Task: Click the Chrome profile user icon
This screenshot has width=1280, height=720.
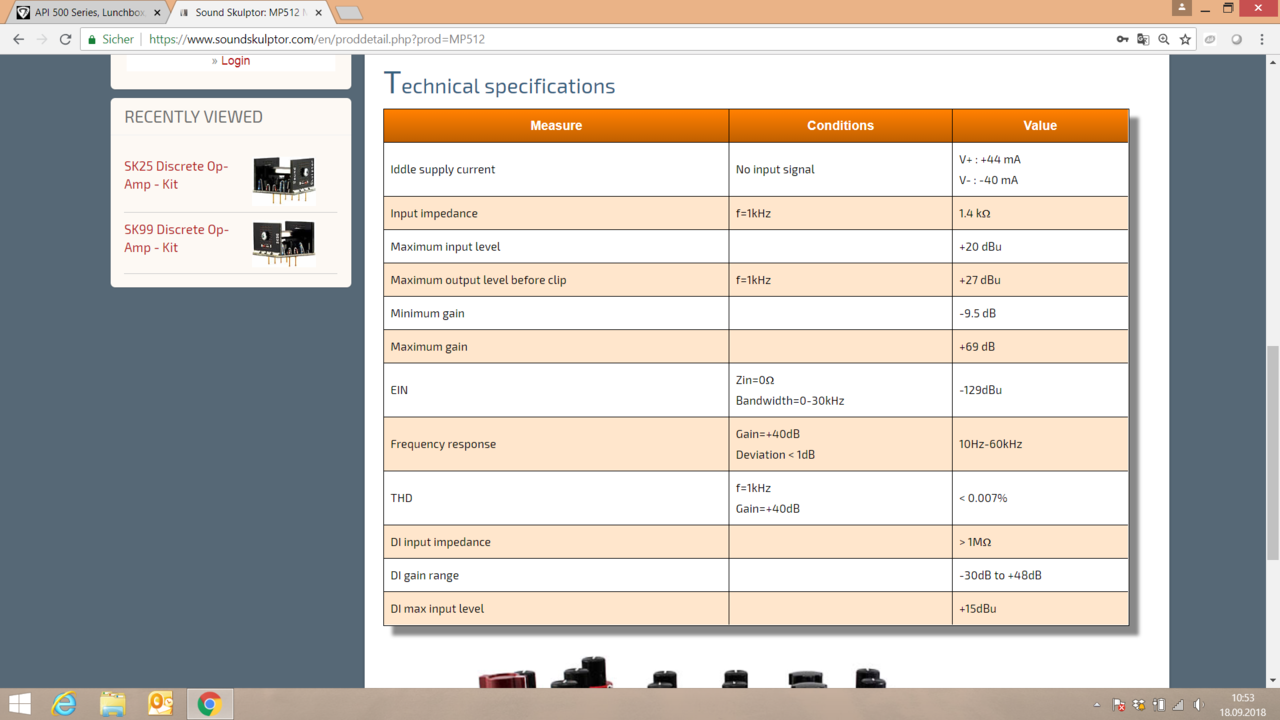Action: click(x=1181, y=8)
